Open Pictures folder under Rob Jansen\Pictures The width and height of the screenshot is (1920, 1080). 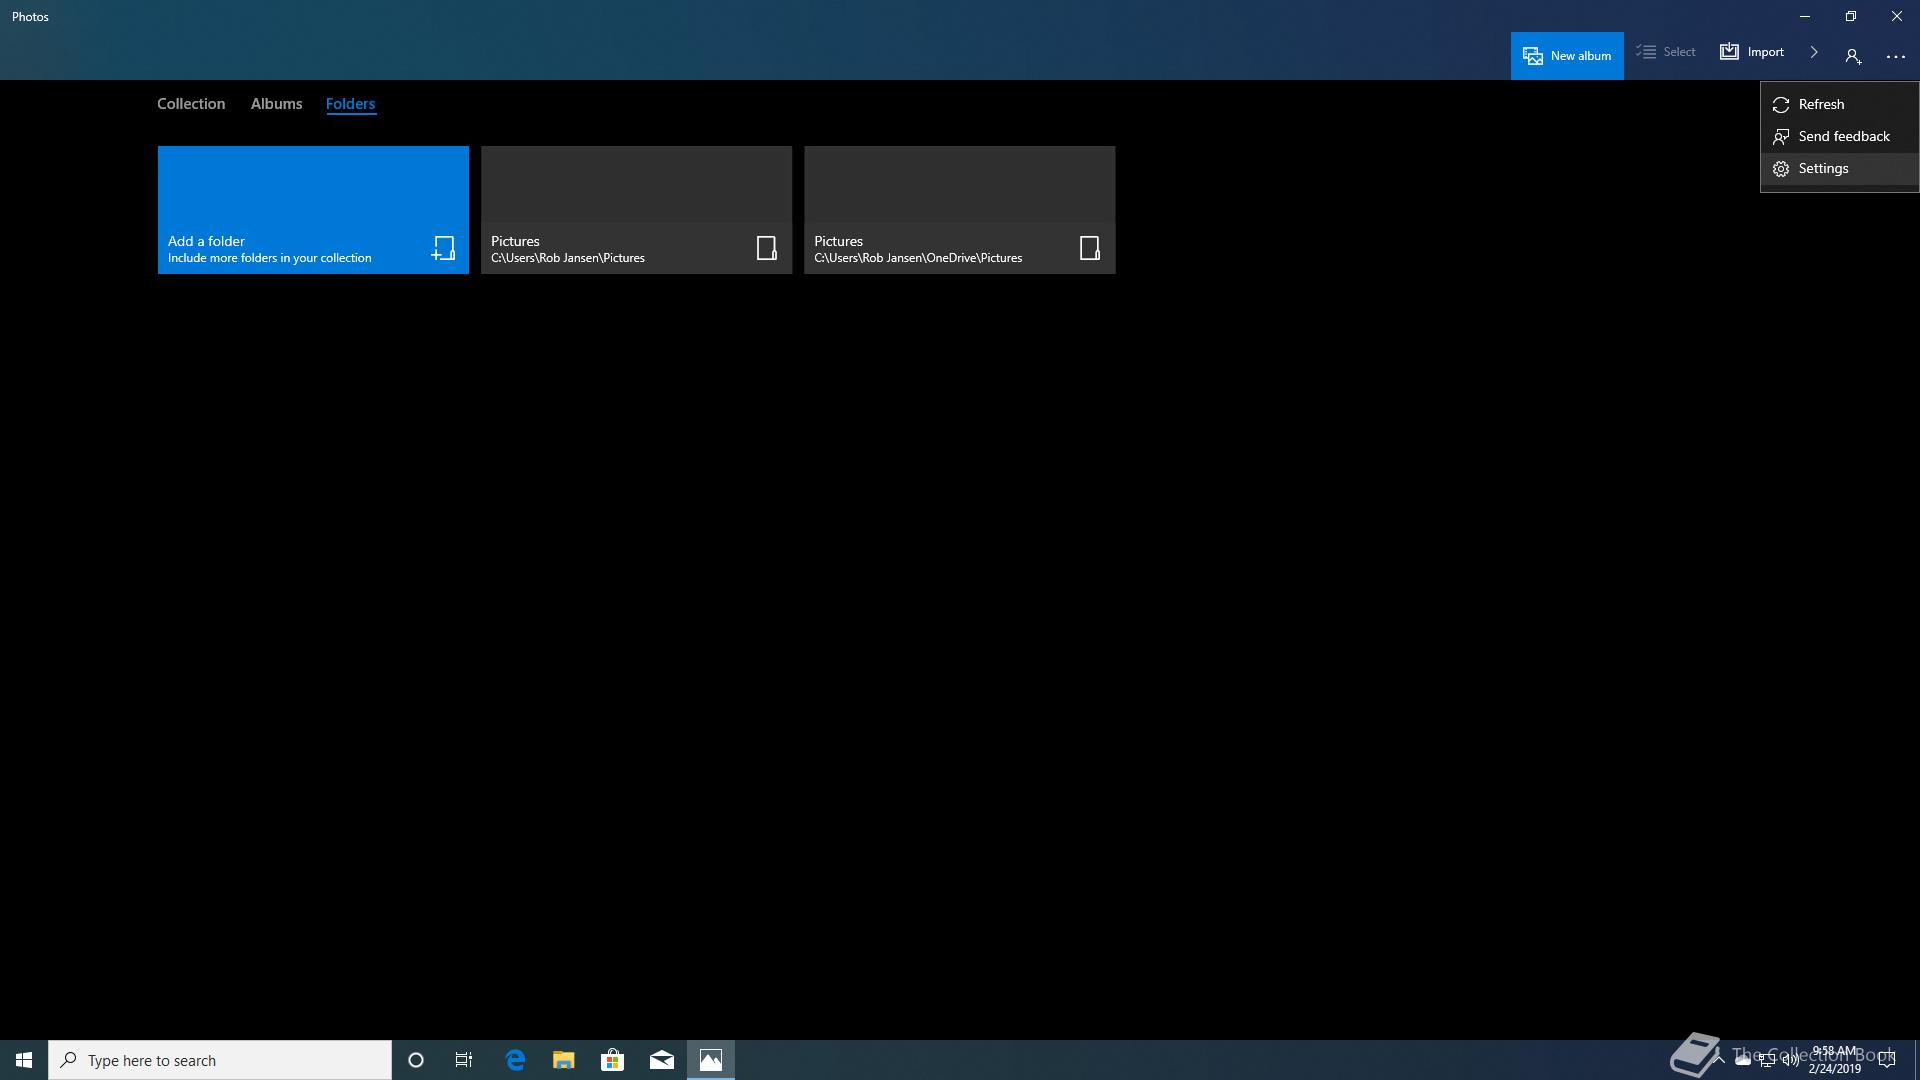click(636, 210)
